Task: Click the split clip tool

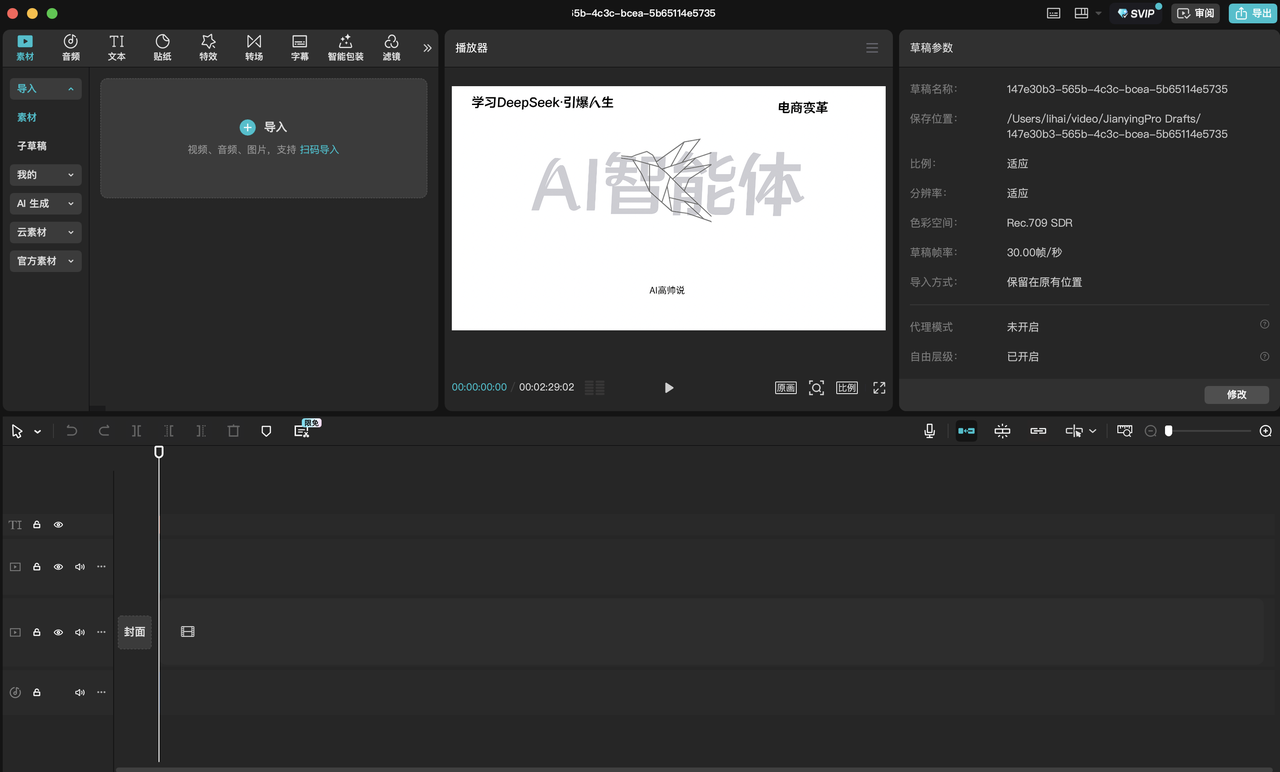Action: (x=136, y=431)
